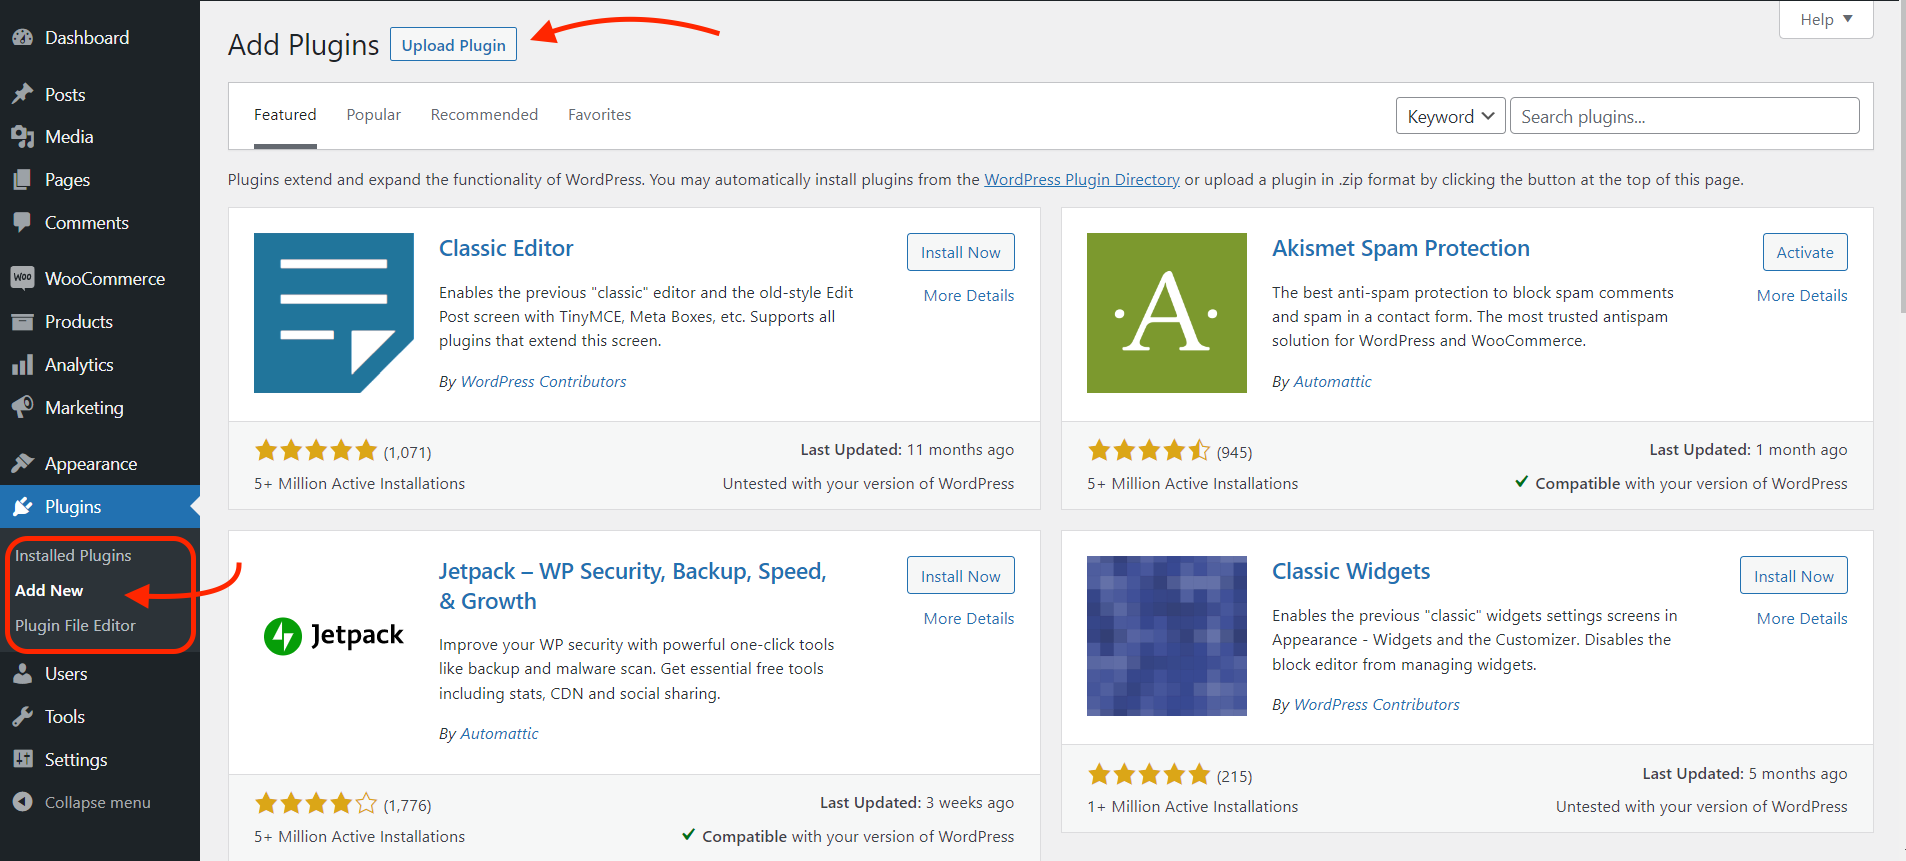Viewport: 1906px width, 861px height.
Task: Click the Products box icon
Action: pyautogui.click(x=23, y=322)
